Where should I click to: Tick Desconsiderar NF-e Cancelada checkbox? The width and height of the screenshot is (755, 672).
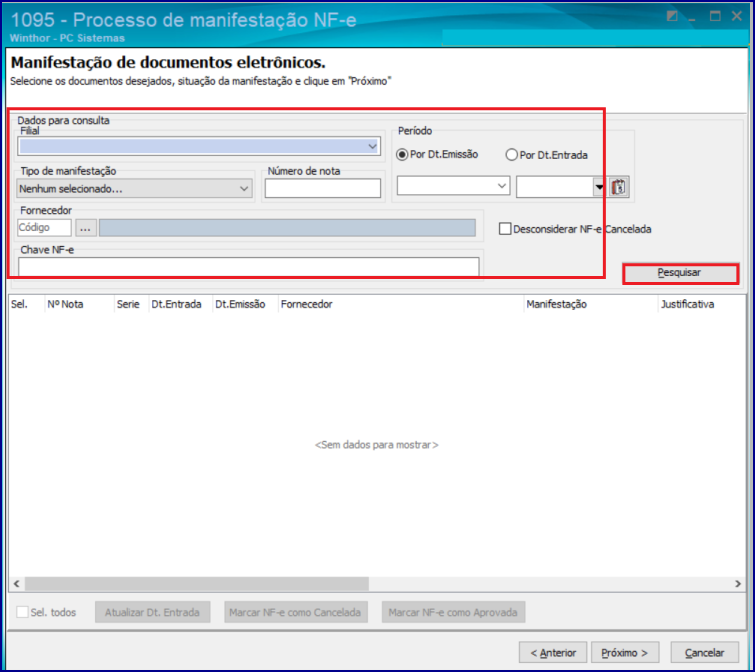point(505,229)
